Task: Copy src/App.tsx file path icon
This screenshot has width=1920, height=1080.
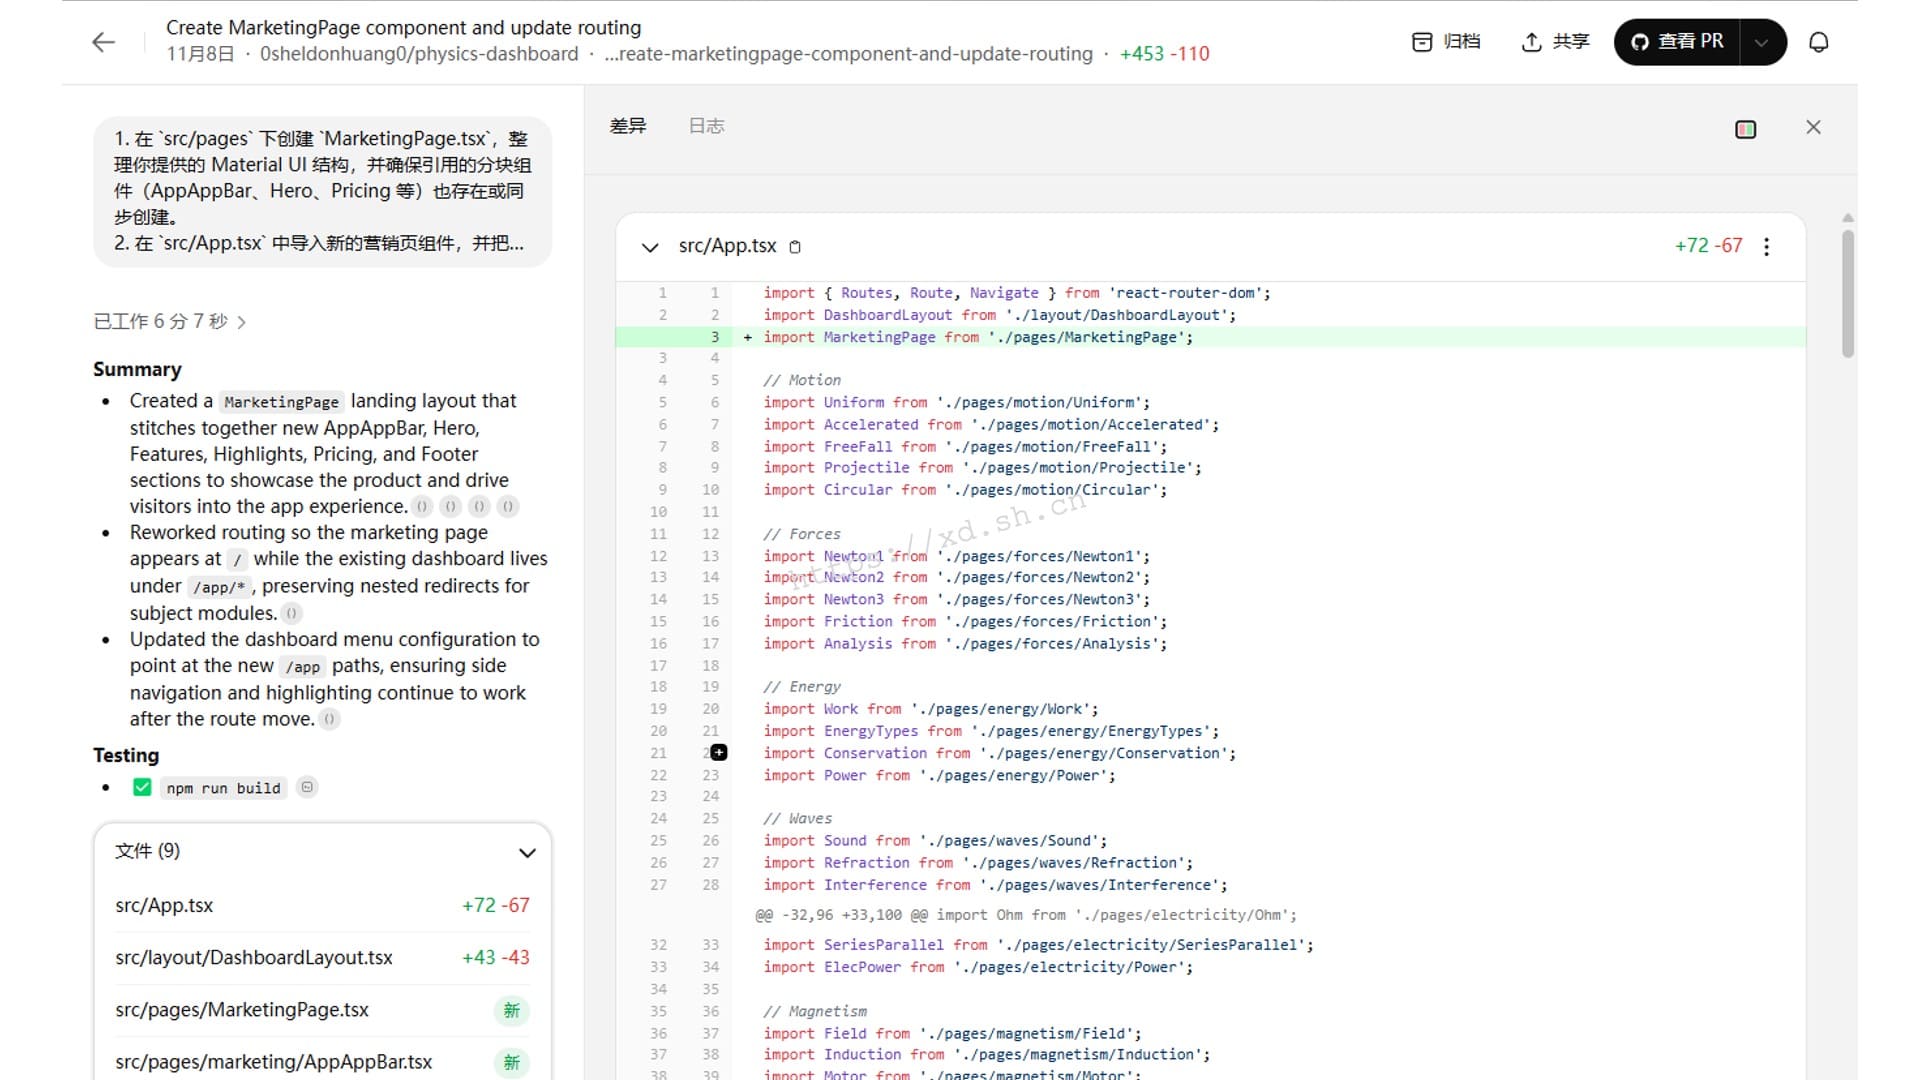Action: pyautogui.click(x=795, y=247)
